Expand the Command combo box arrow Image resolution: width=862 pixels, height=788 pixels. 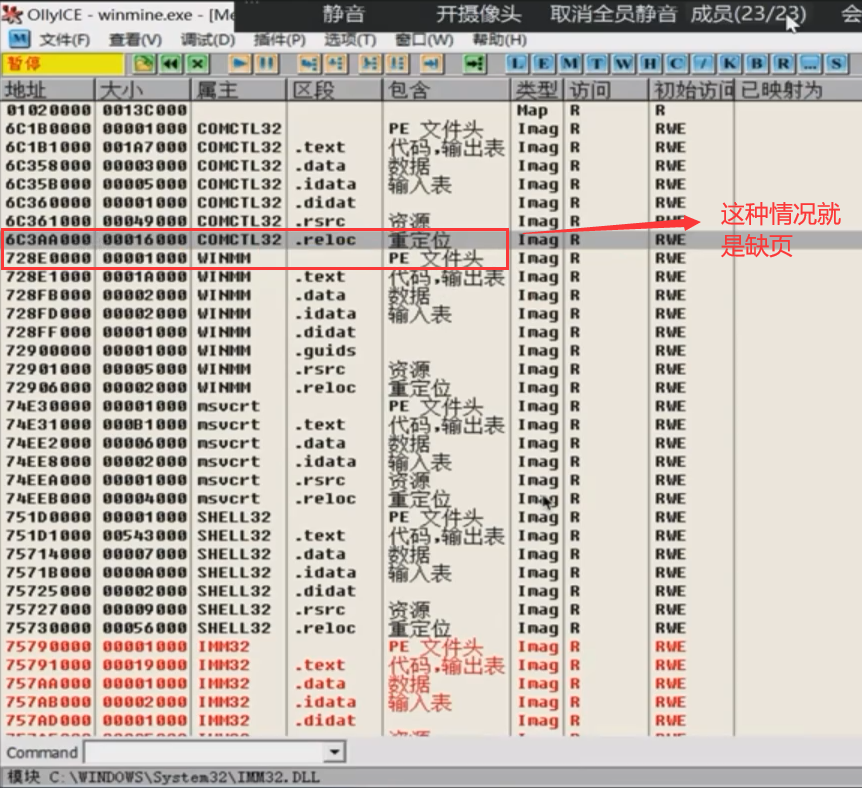coord(334,752)
